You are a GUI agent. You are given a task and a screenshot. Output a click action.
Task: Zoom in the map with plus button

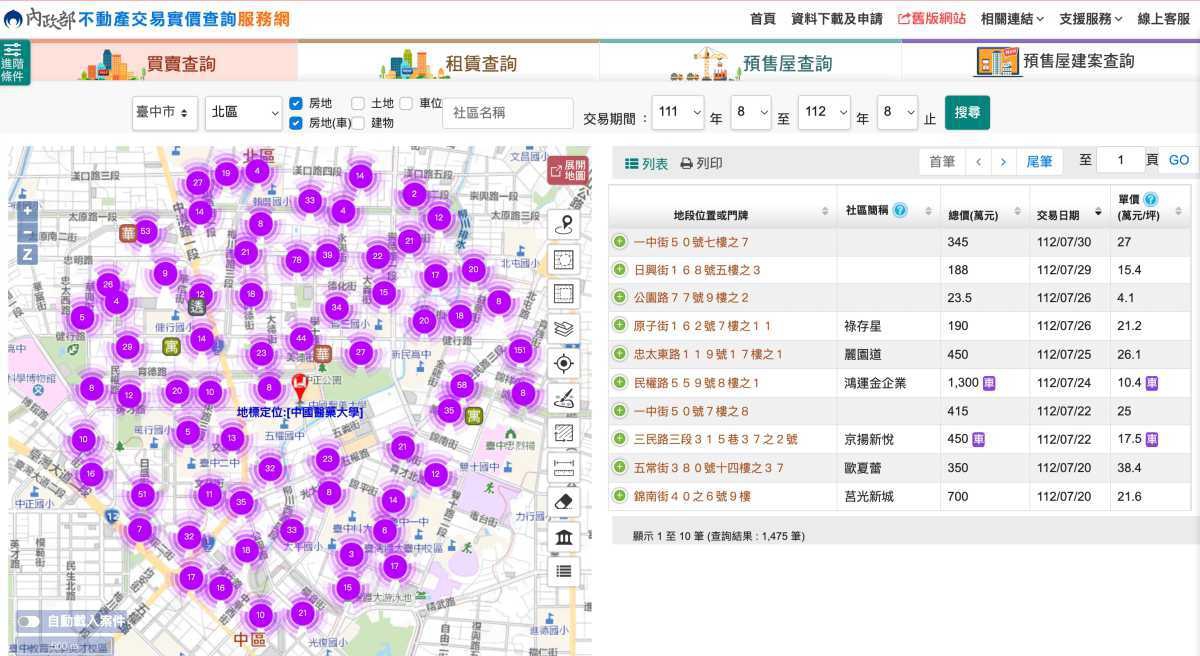pyautogui.click(x=27, y=210)
